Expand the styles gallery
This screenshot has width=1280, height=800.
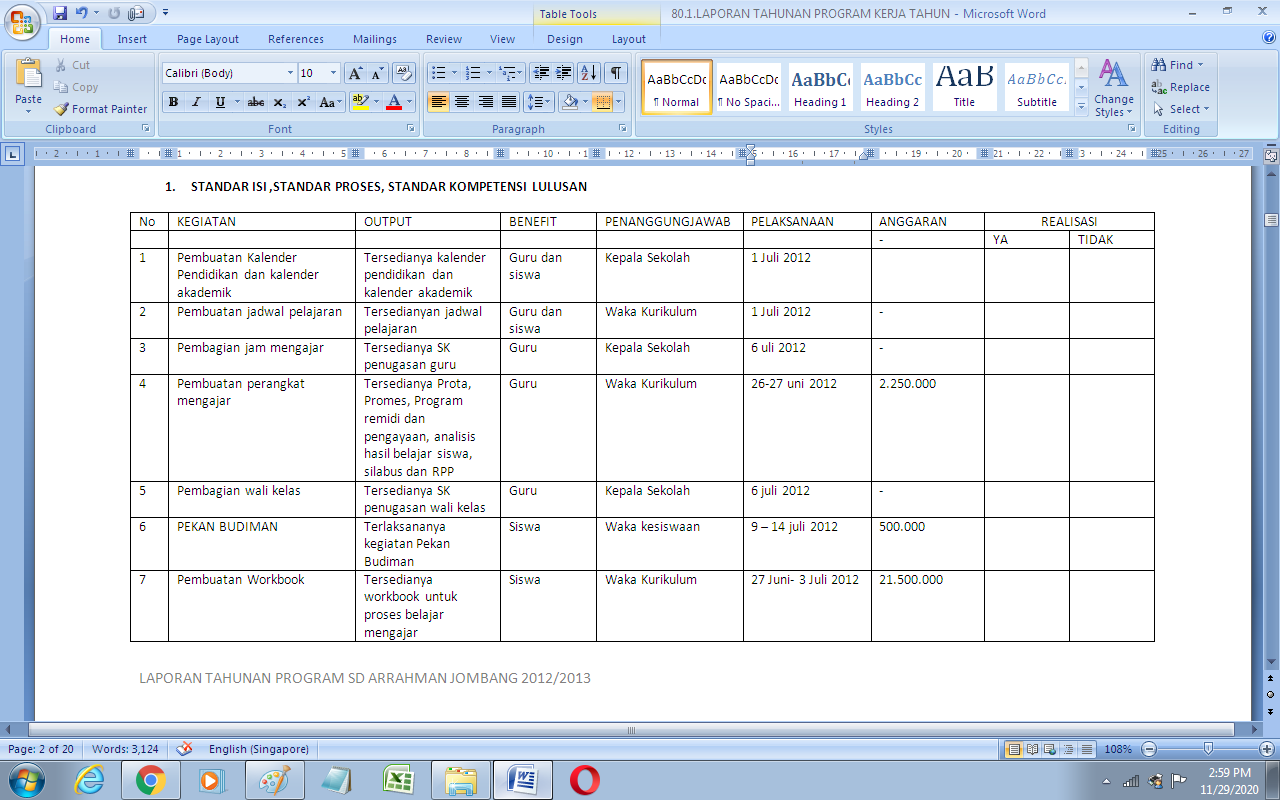tap(1081, 106)
